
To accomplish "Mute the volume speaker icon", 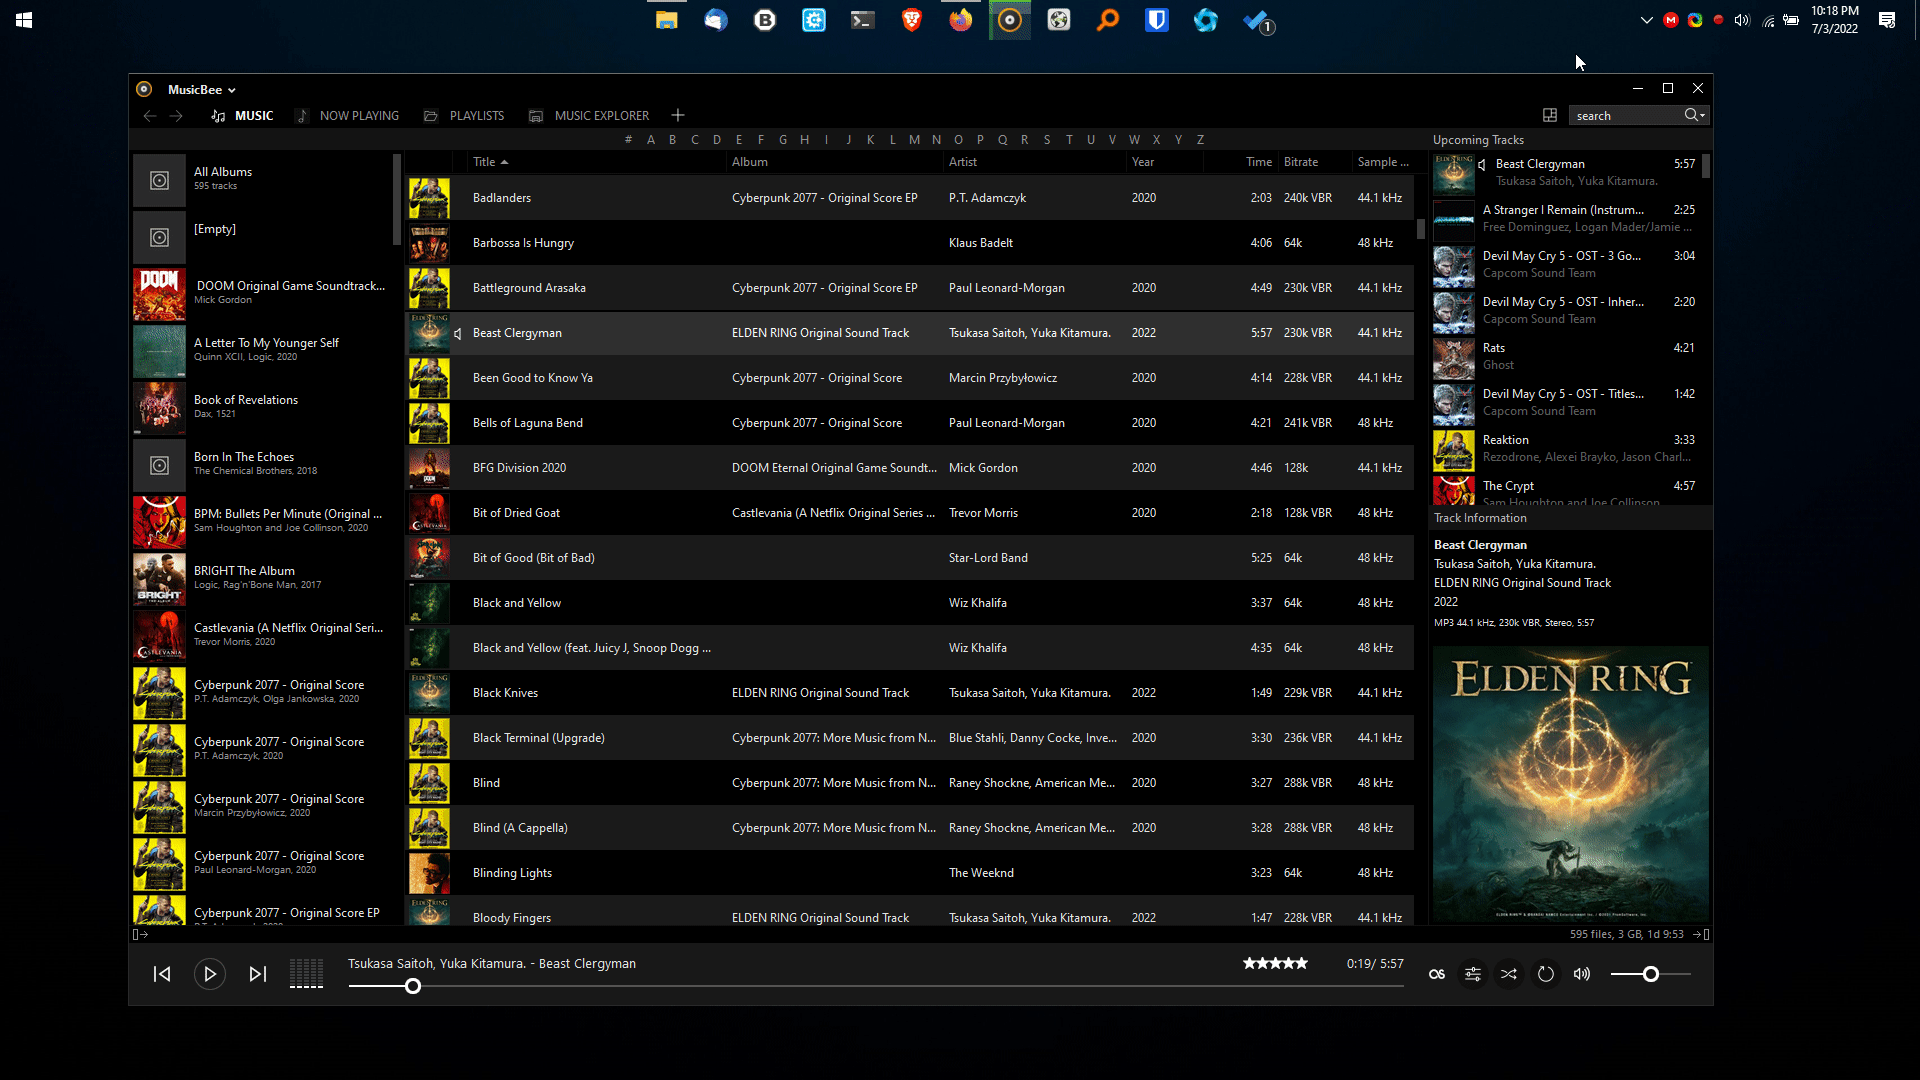I will [x=1581, y=974].
